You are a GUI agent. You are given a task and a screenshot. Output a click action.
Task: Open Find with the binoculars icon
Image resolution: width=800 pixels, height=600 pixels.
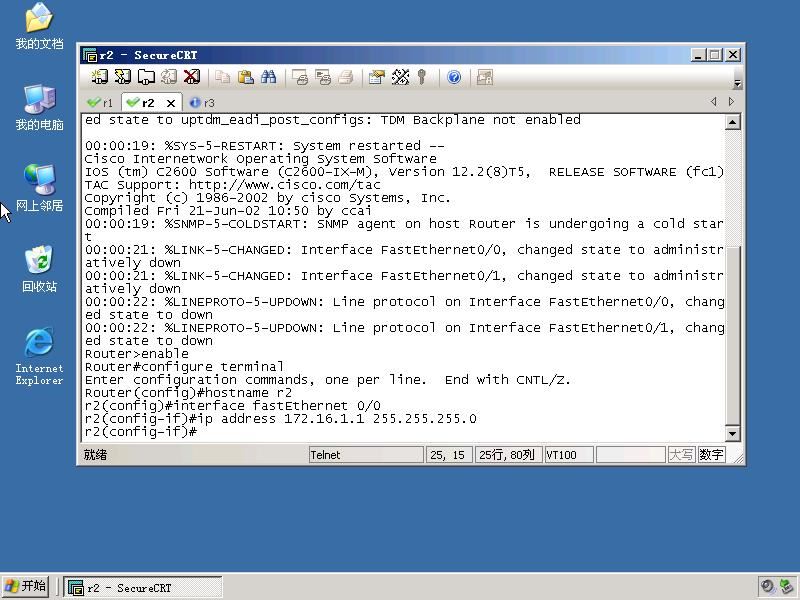[x=269, y=77]
